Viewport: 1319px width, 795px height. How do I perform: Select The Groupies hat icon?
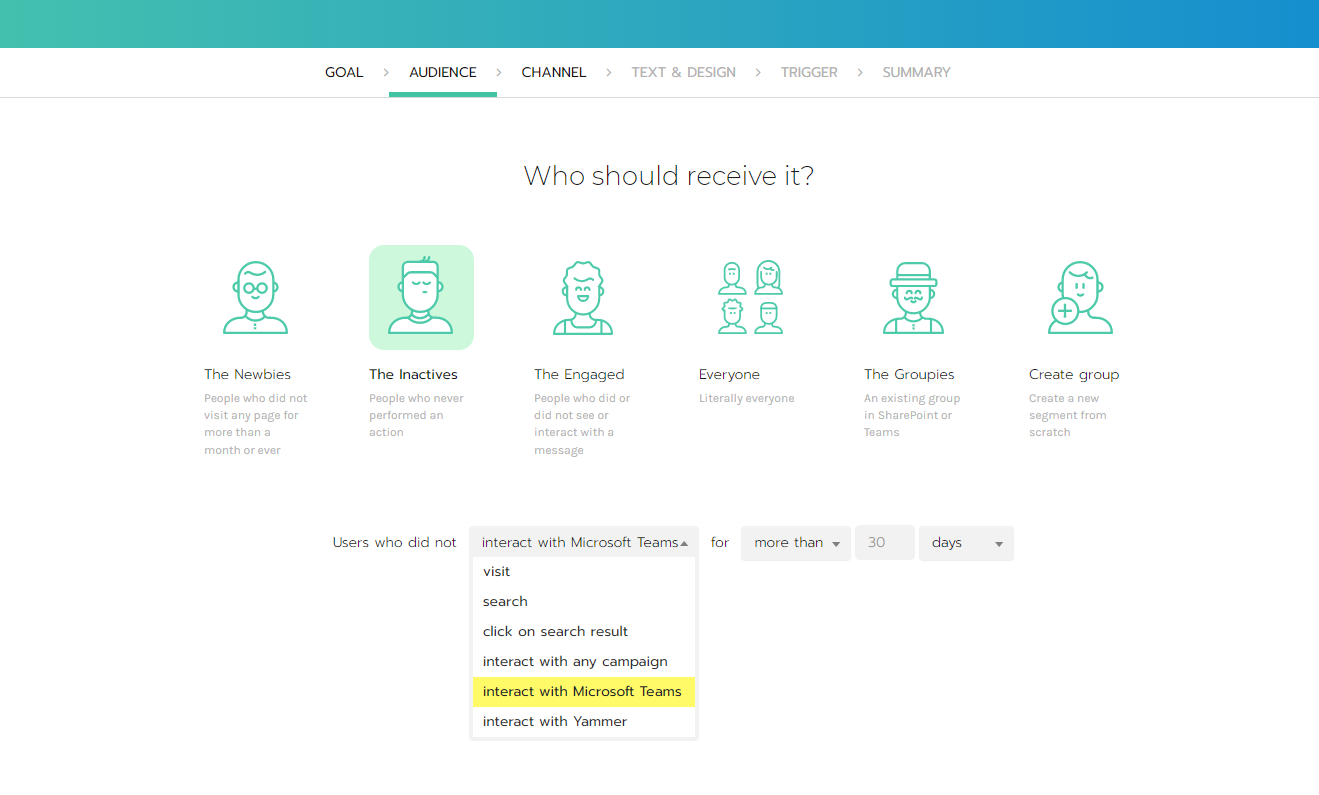click(x=914, y=297)
